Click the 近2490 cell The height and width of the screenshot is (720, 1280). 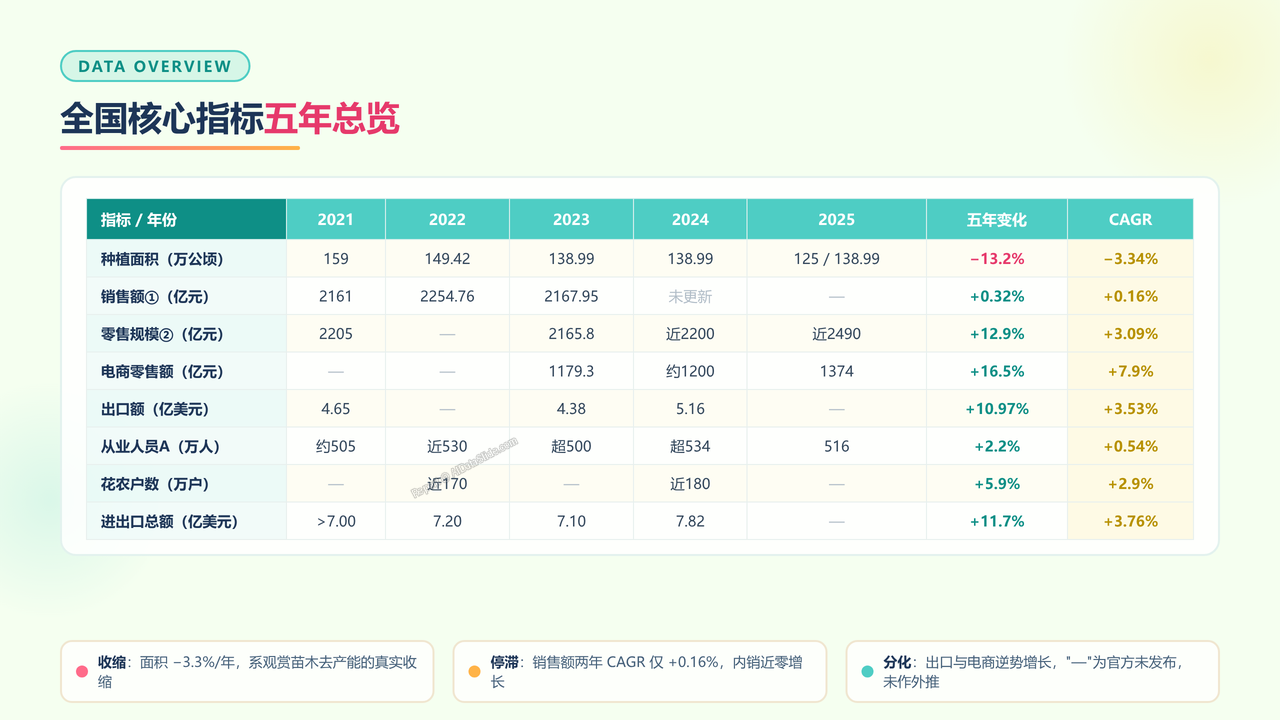[837, 334]
